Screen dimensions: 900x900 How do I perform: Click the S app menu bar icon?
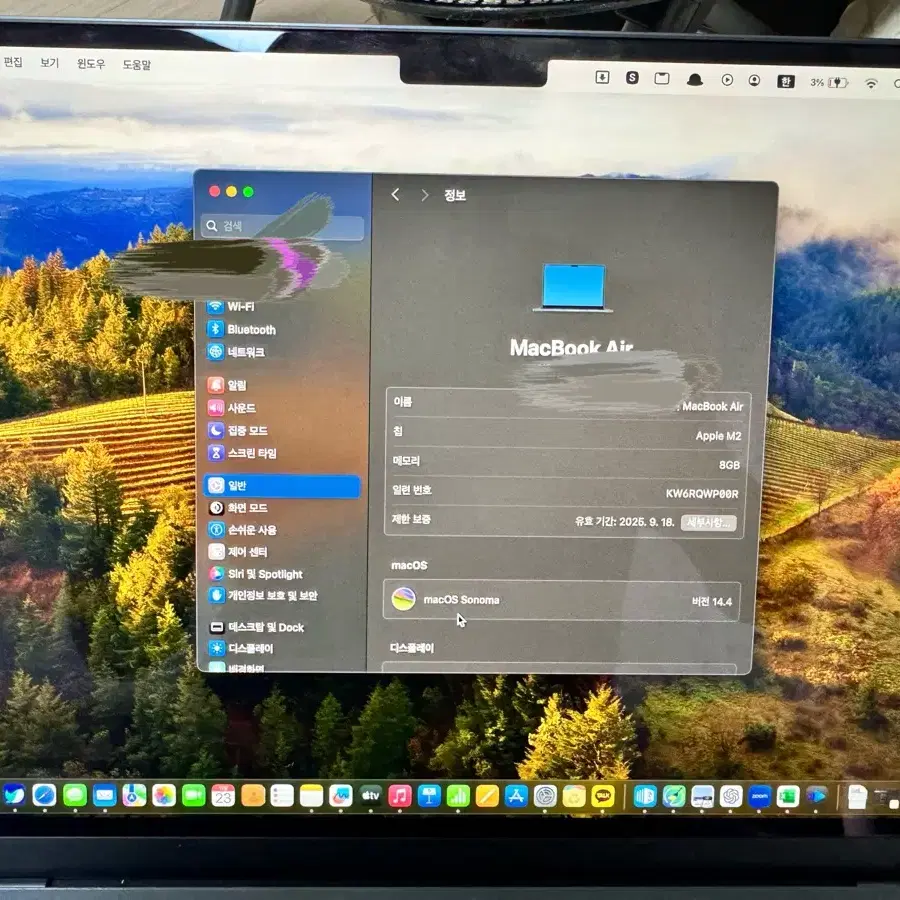coord(632,77)
